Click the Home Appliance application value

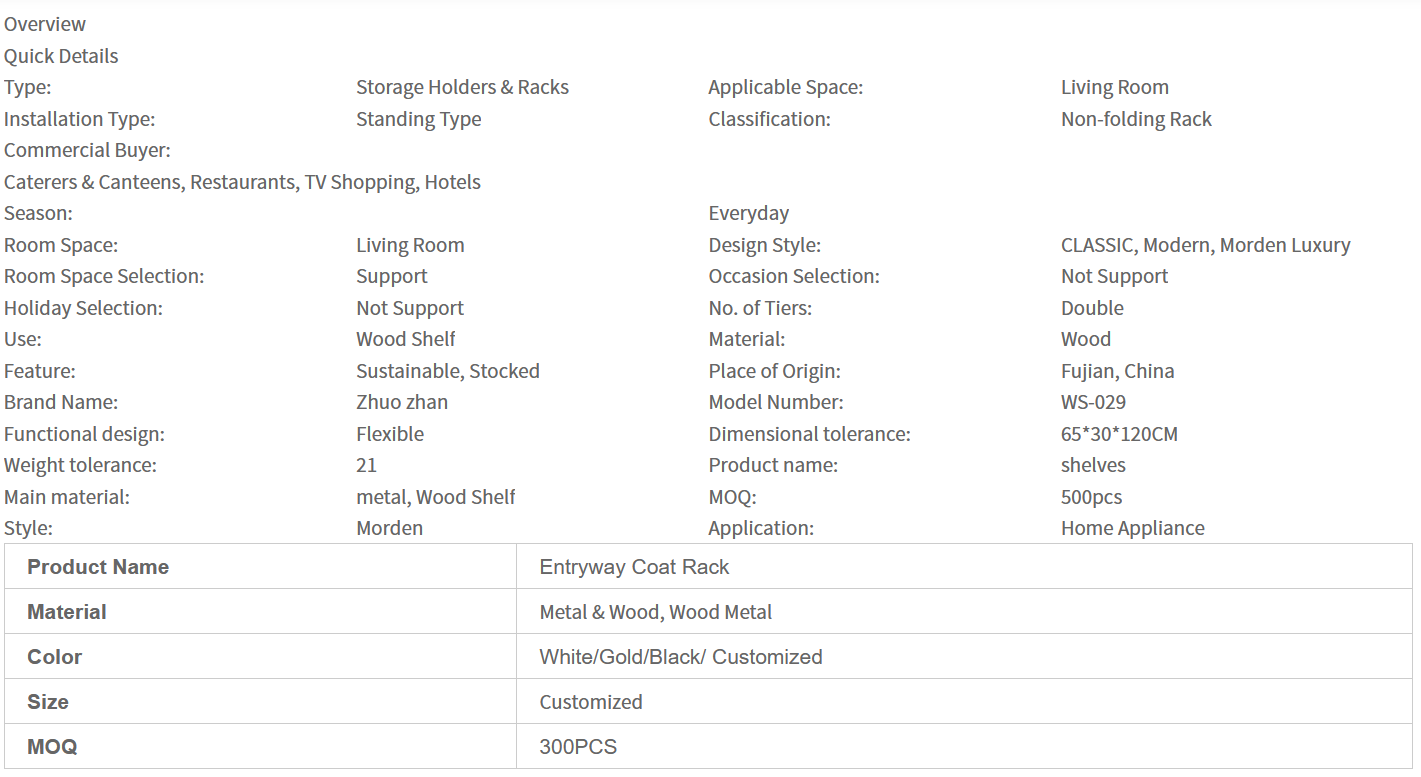pos(1132,528)
